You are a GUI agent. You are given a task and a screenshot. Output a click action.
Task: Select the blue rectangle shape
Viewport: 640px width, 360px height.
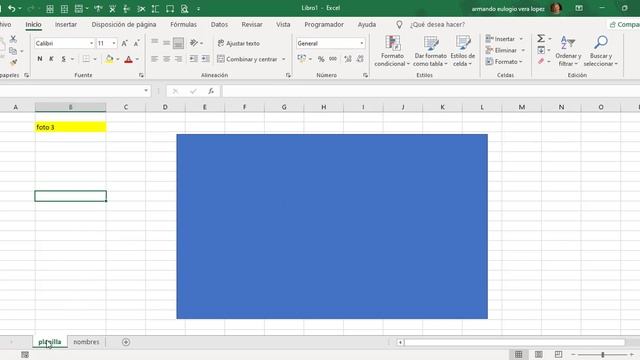click(x=332, y=227)
